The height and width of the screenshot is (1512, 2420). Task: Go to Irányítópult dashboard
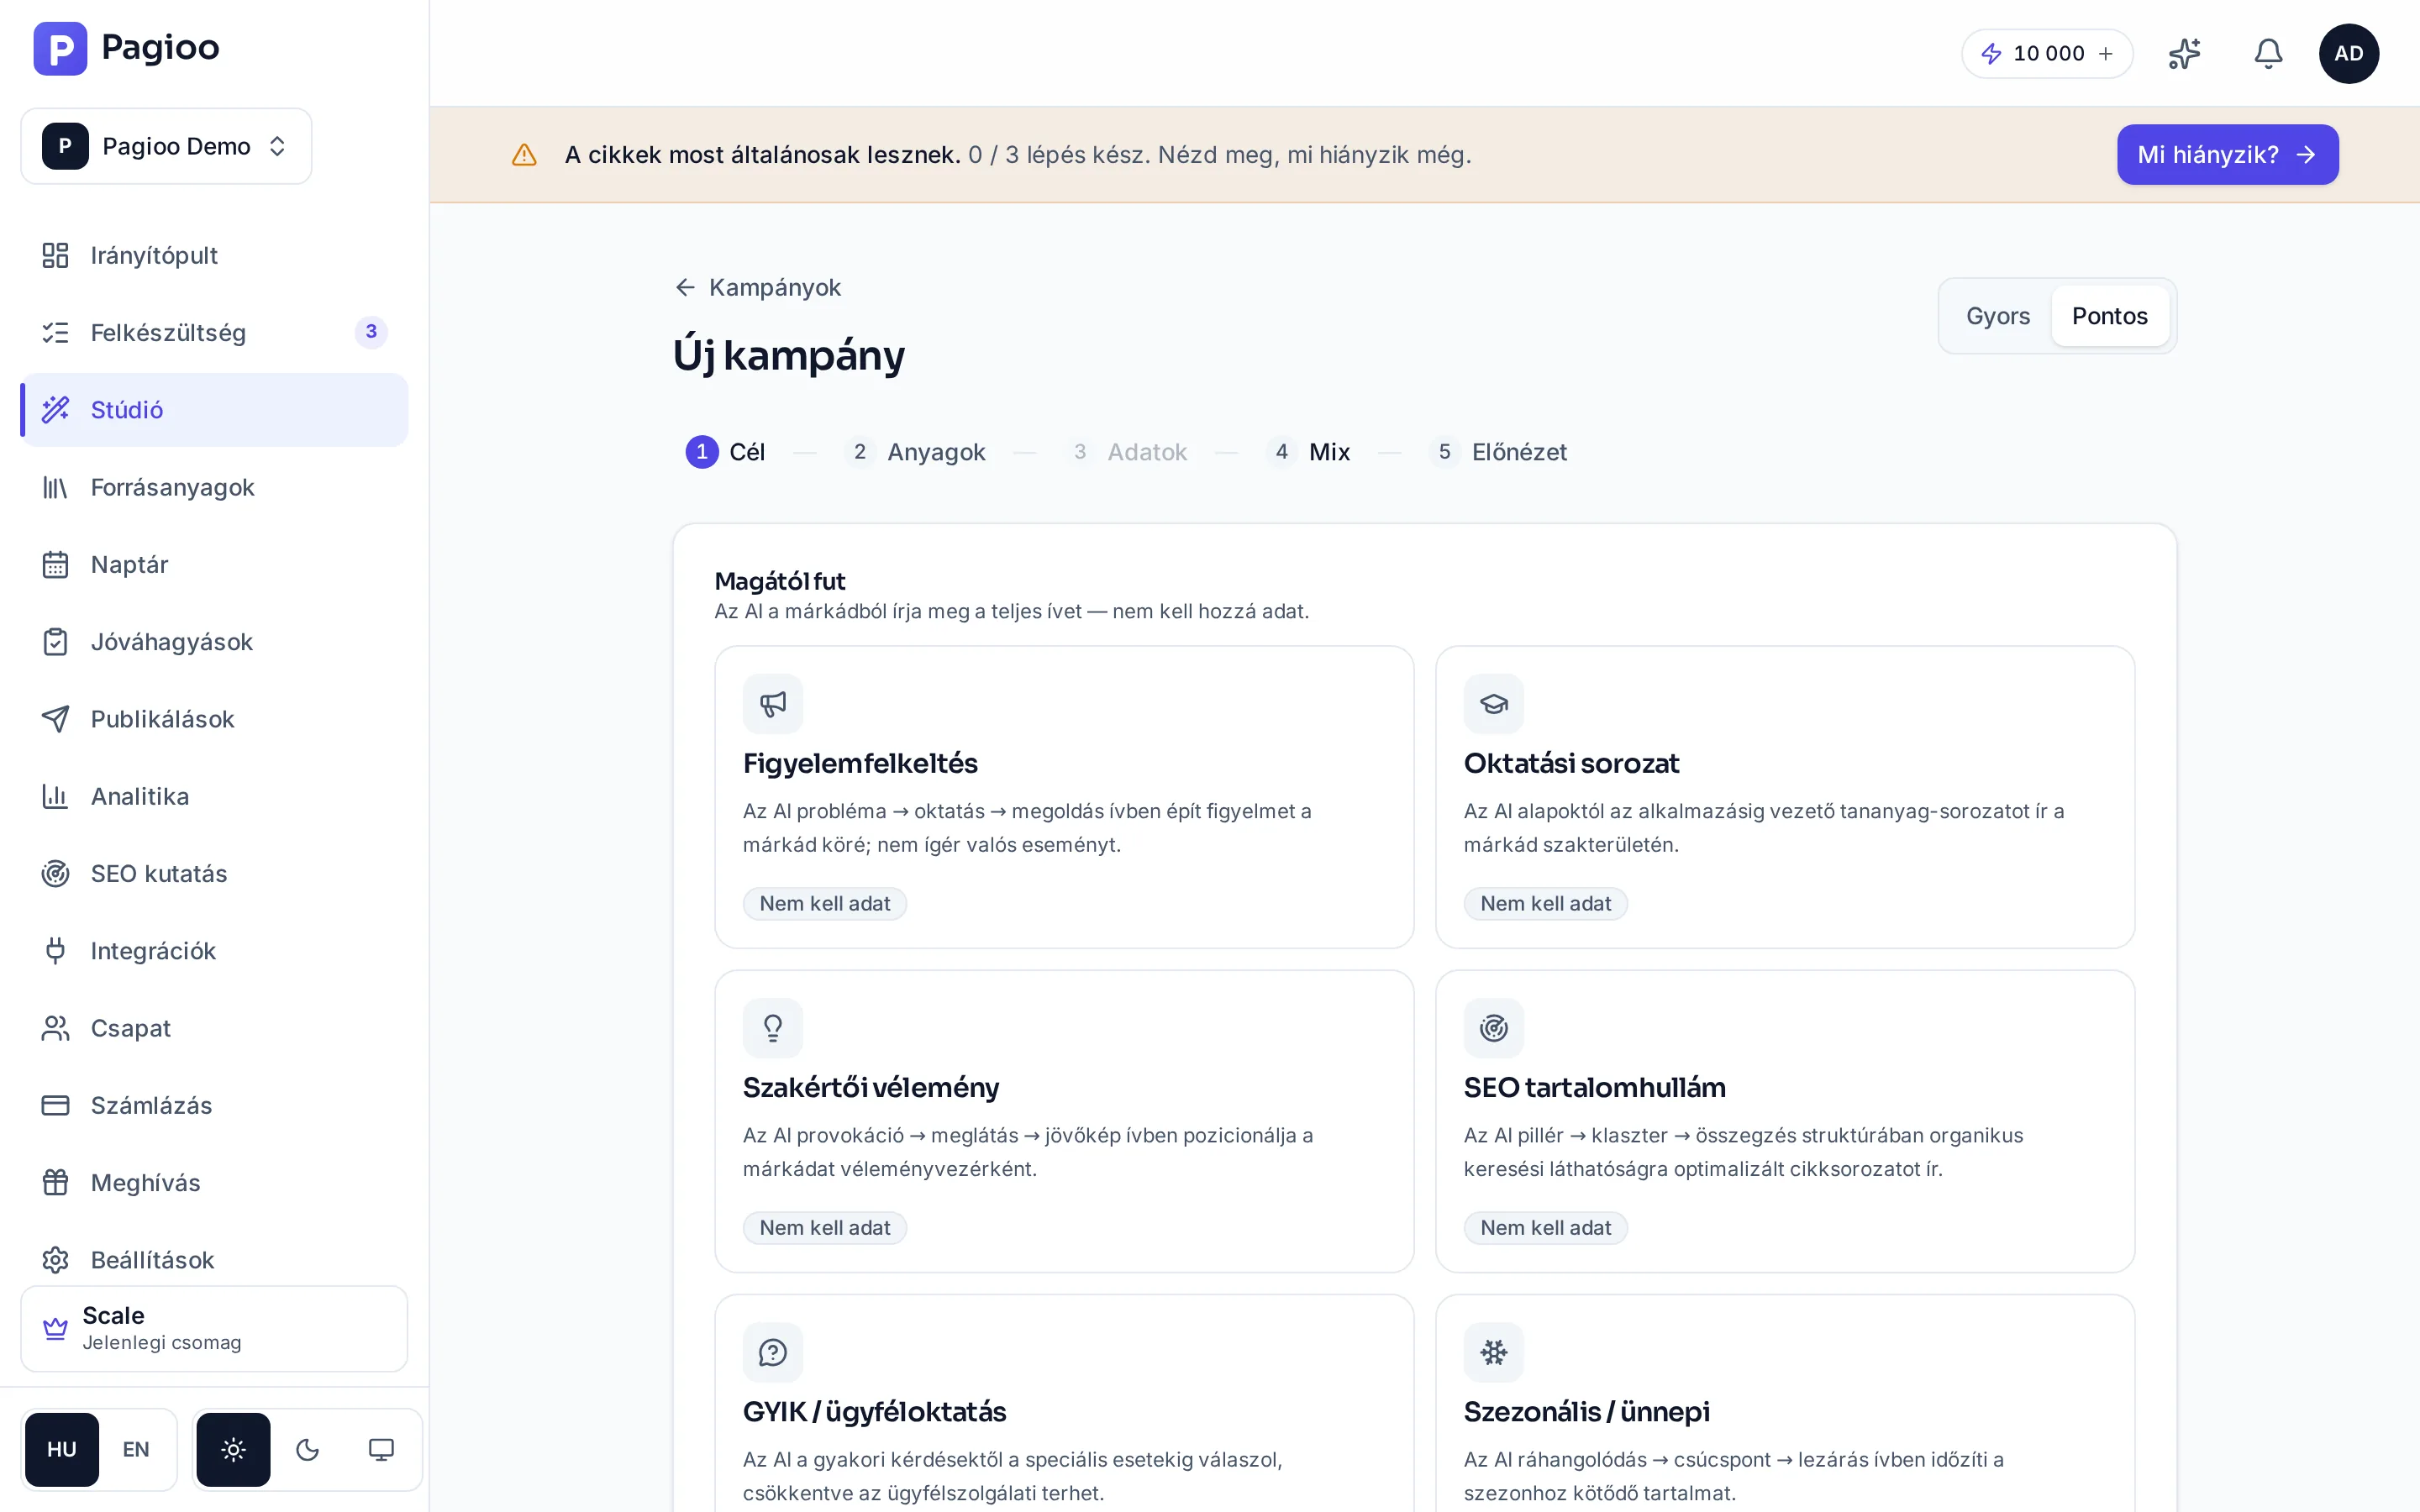214,255
